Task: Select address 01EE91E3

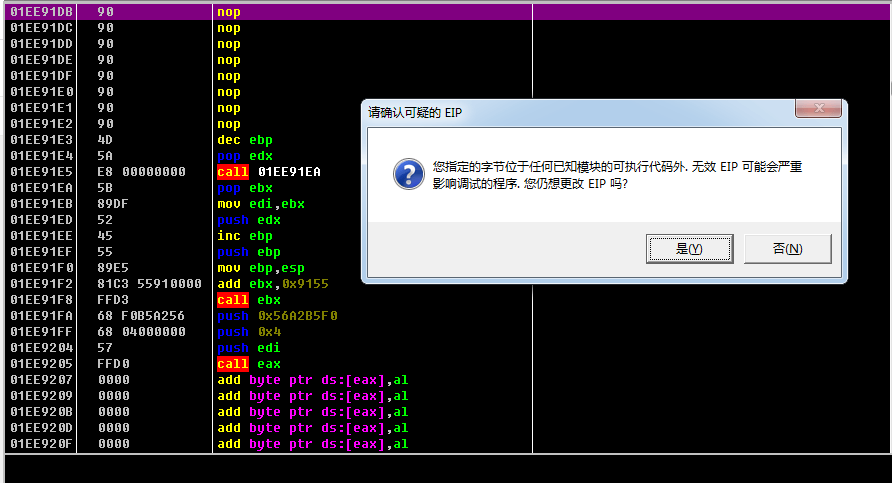Action: tap(42, 140)
